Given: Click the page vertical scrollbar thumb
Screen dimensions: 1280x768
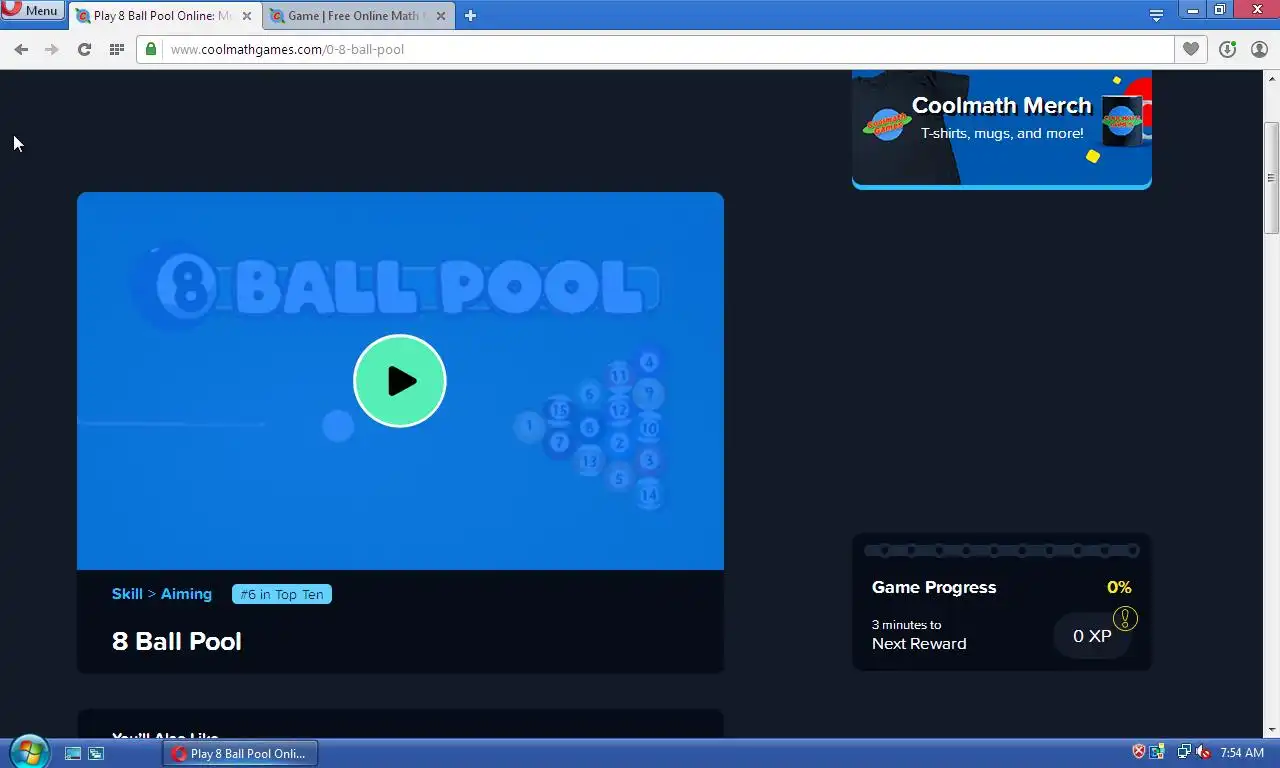Looking at the screenshot, I should (x=1272, y=178).
